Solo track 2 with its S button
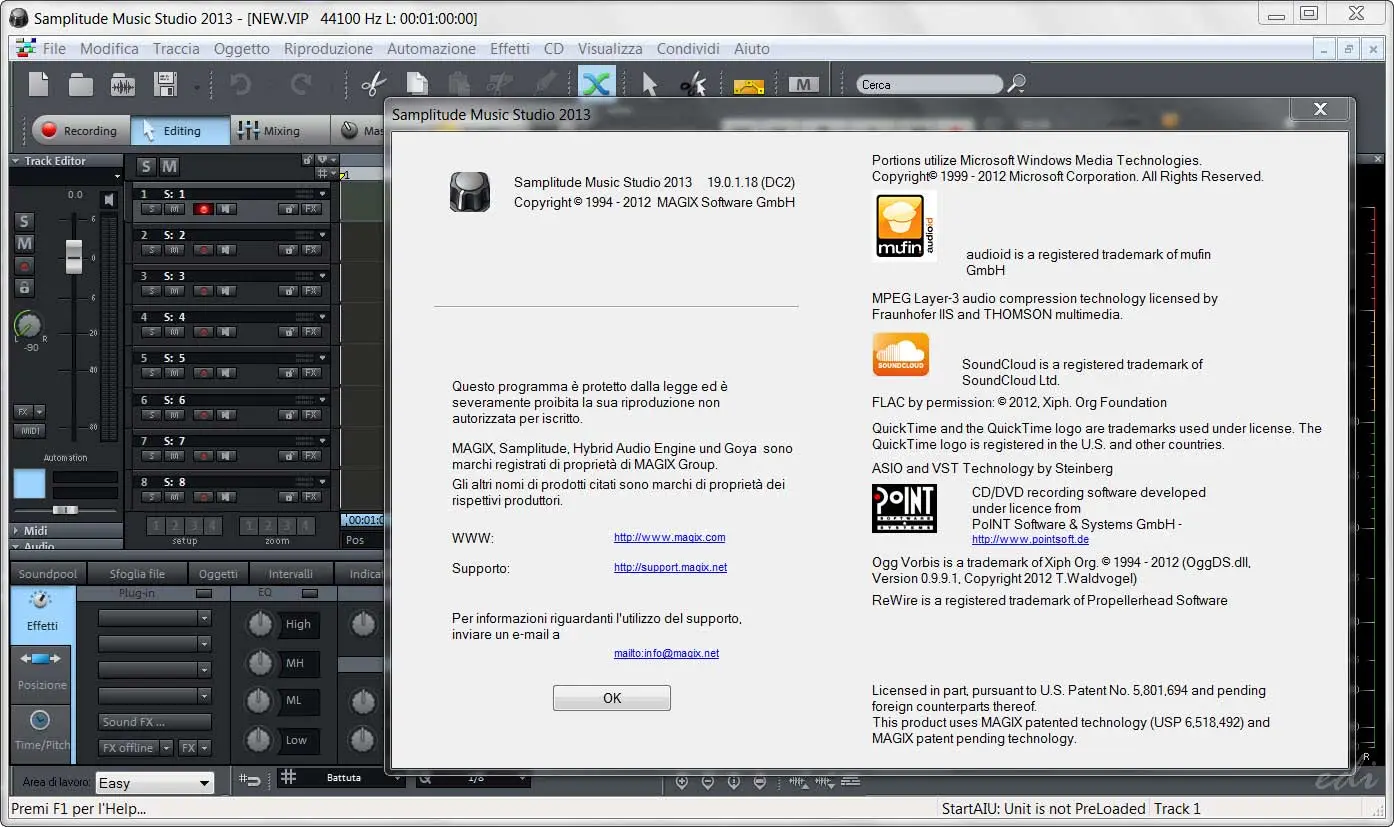This screenshot has width=1394, height=827. tap(150, 250)
